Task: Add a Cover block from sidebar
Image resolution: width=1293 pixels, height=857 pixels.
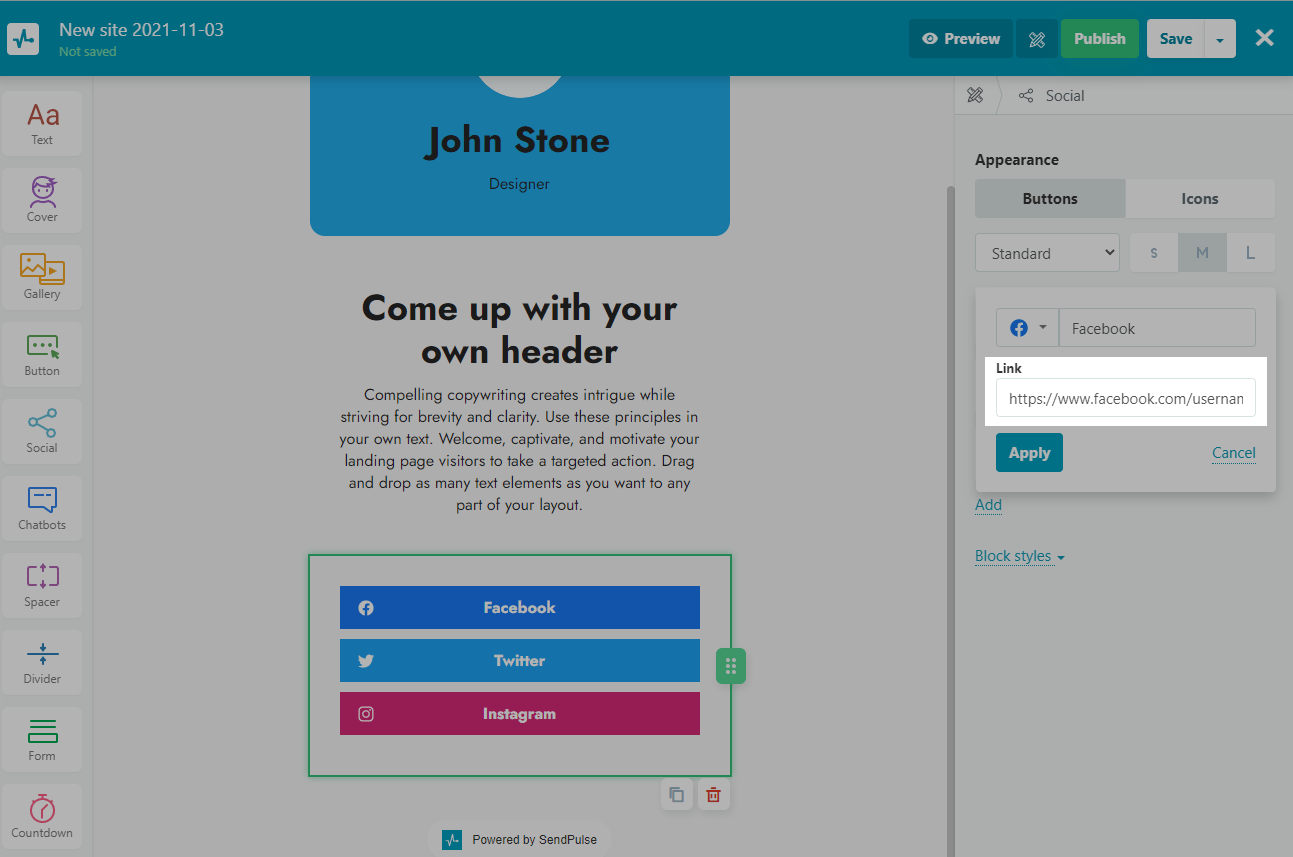Action: tap(42, 199)
